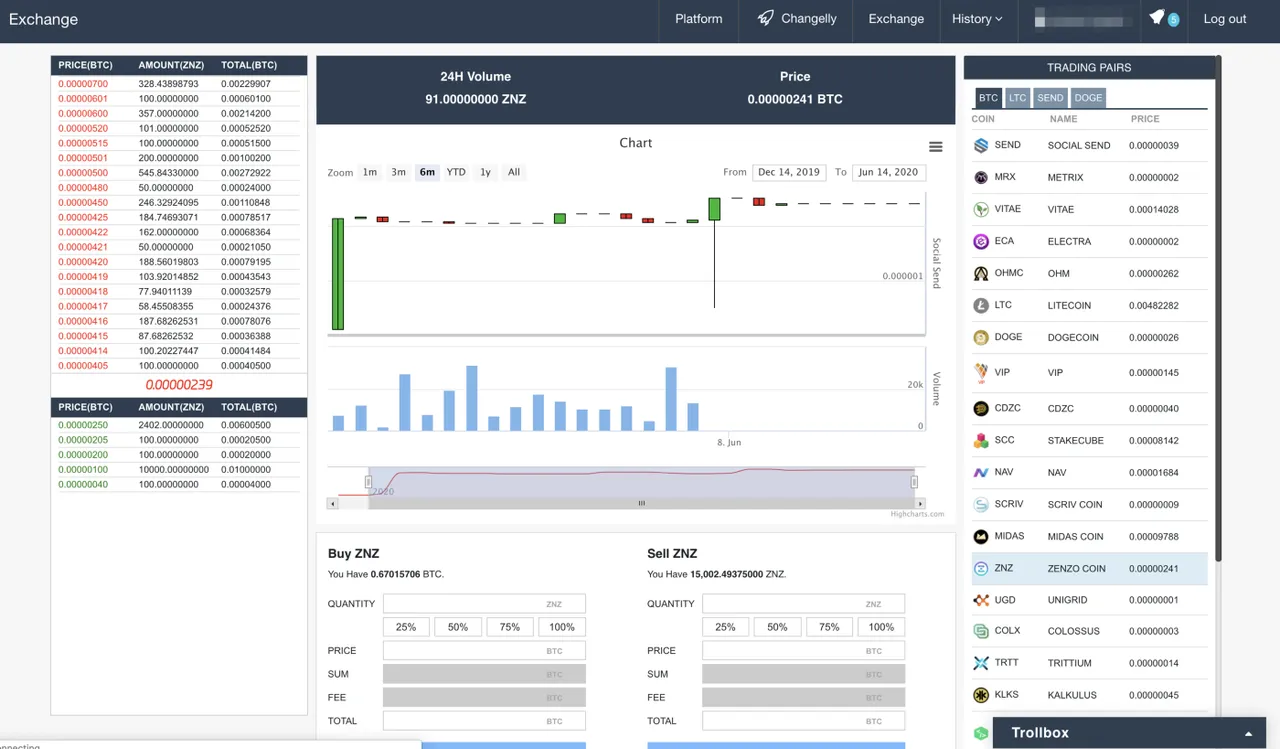Click the navigator scrollbar center grip

(642, 503)
